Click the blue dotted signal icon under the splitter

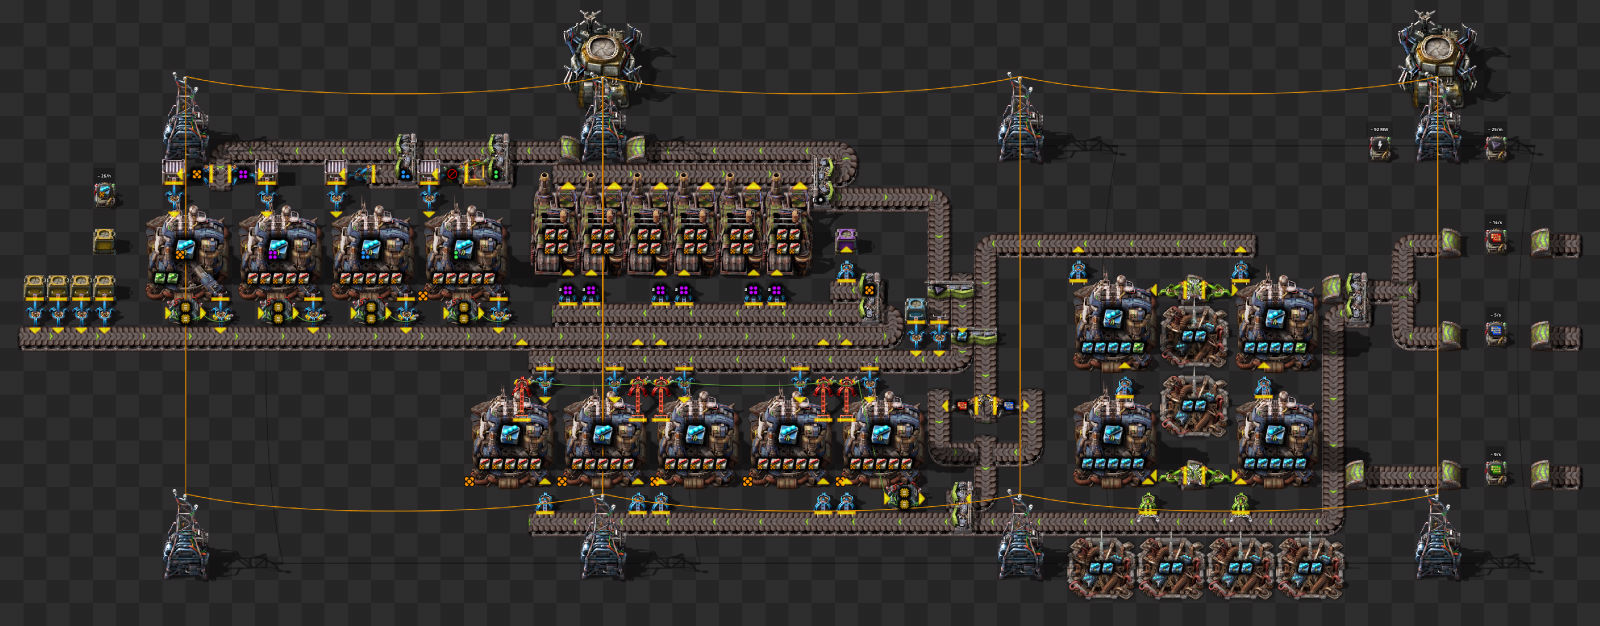coord(405,174)
